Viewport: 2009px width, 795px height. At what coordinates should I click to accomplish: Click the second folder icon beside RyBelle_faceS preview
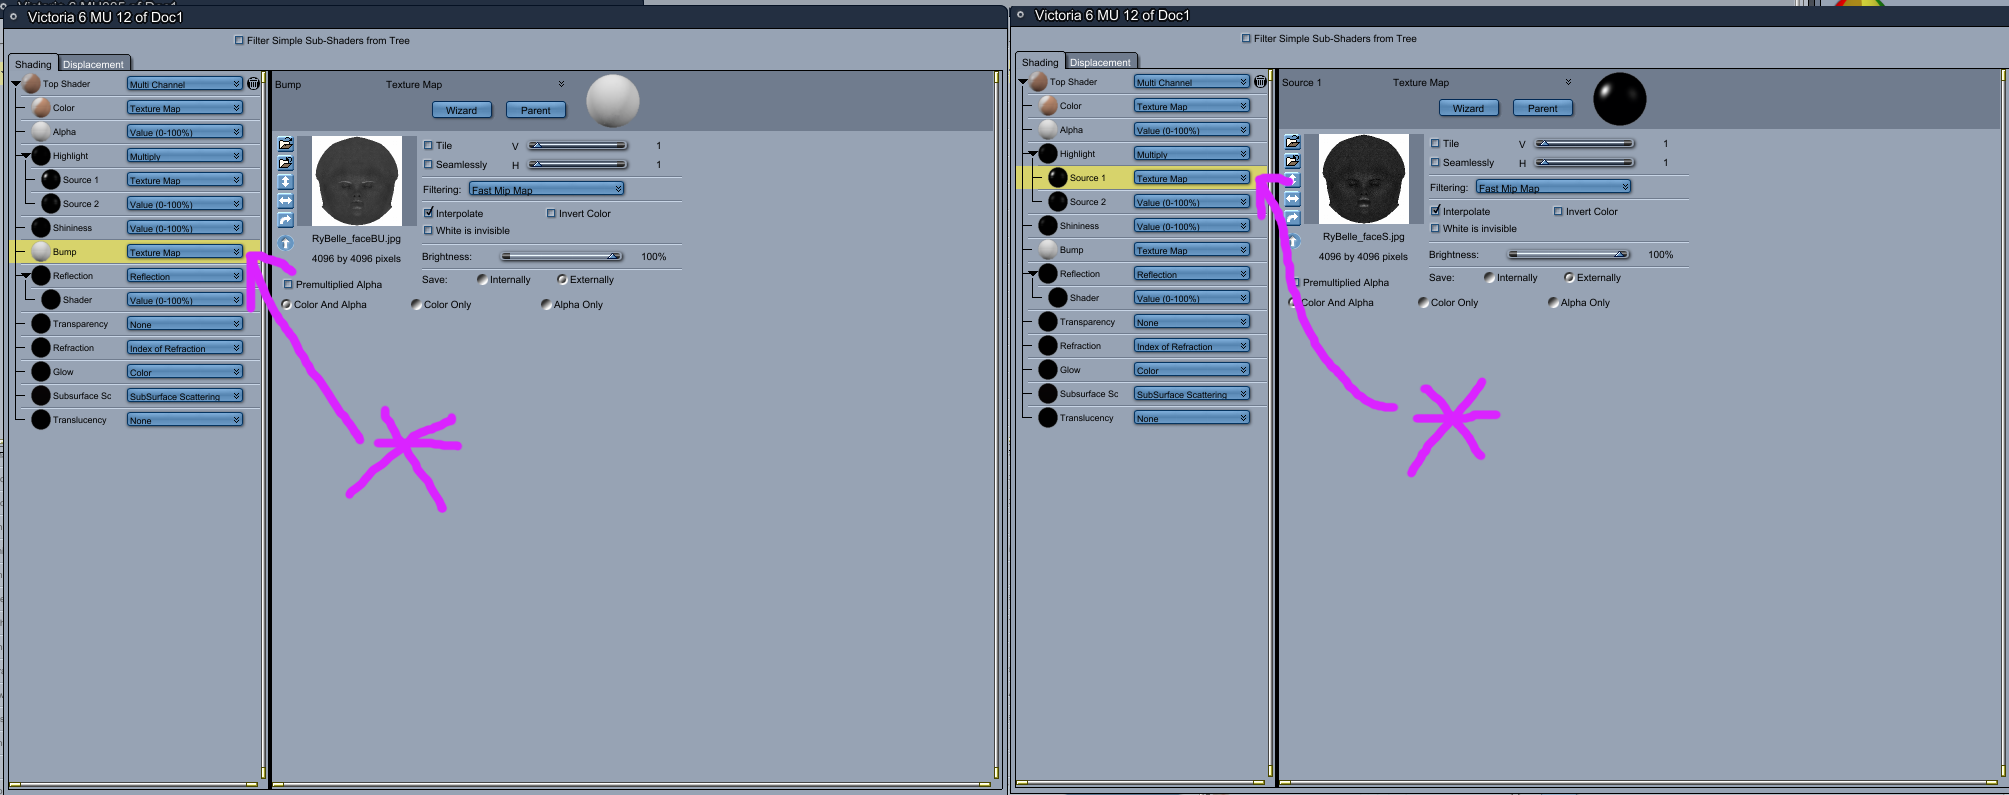[x=1293, y=161]
